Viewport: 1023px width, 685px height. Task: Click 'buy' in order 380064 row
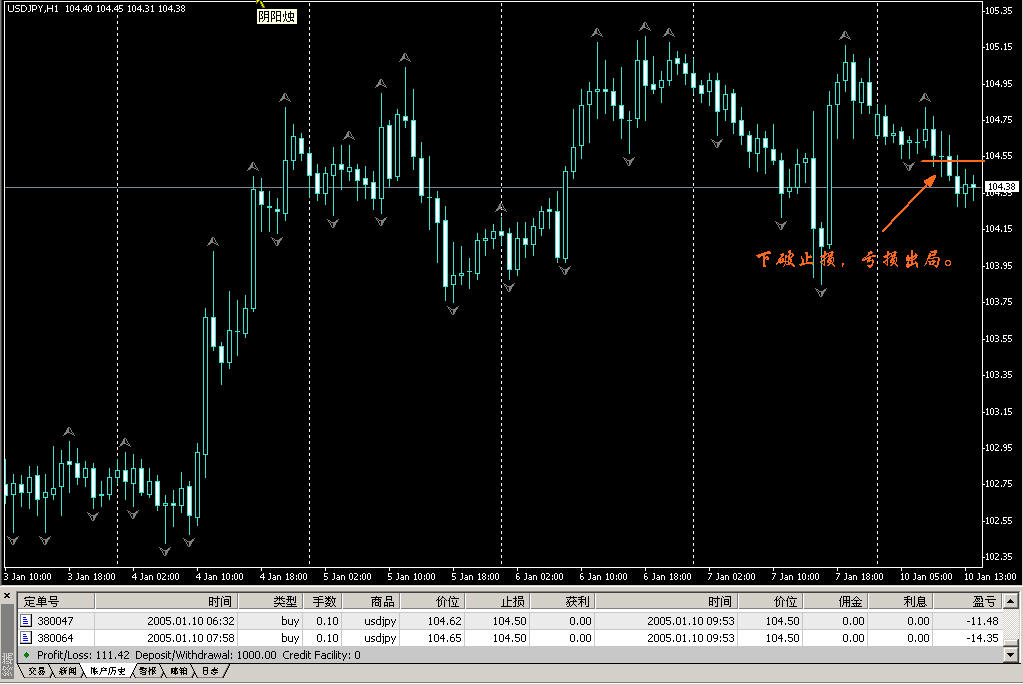[x=290, y=638]
